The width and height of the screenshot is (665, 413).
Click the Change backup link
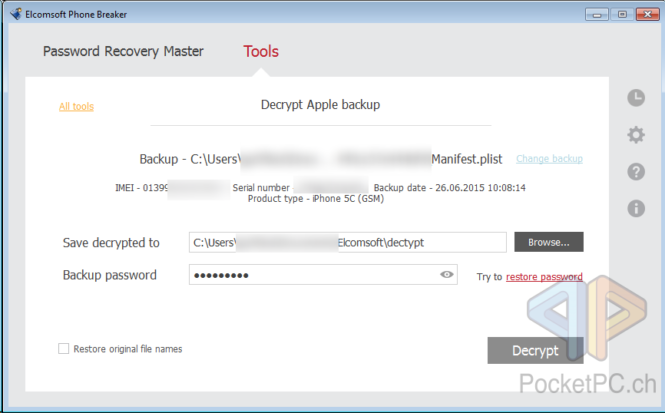(x=549, y=159)
